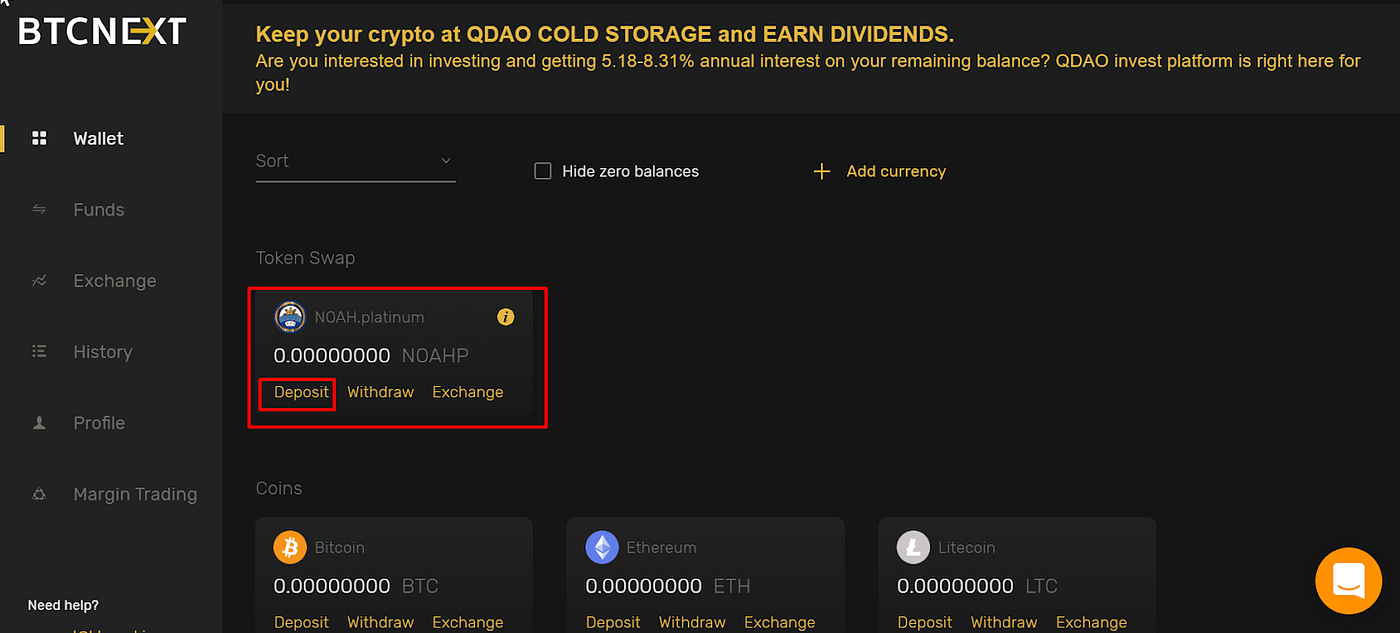Open Margin Trading via its sidebar icon
Viewport: 1400px width, 633px height.
click(38, 493)
